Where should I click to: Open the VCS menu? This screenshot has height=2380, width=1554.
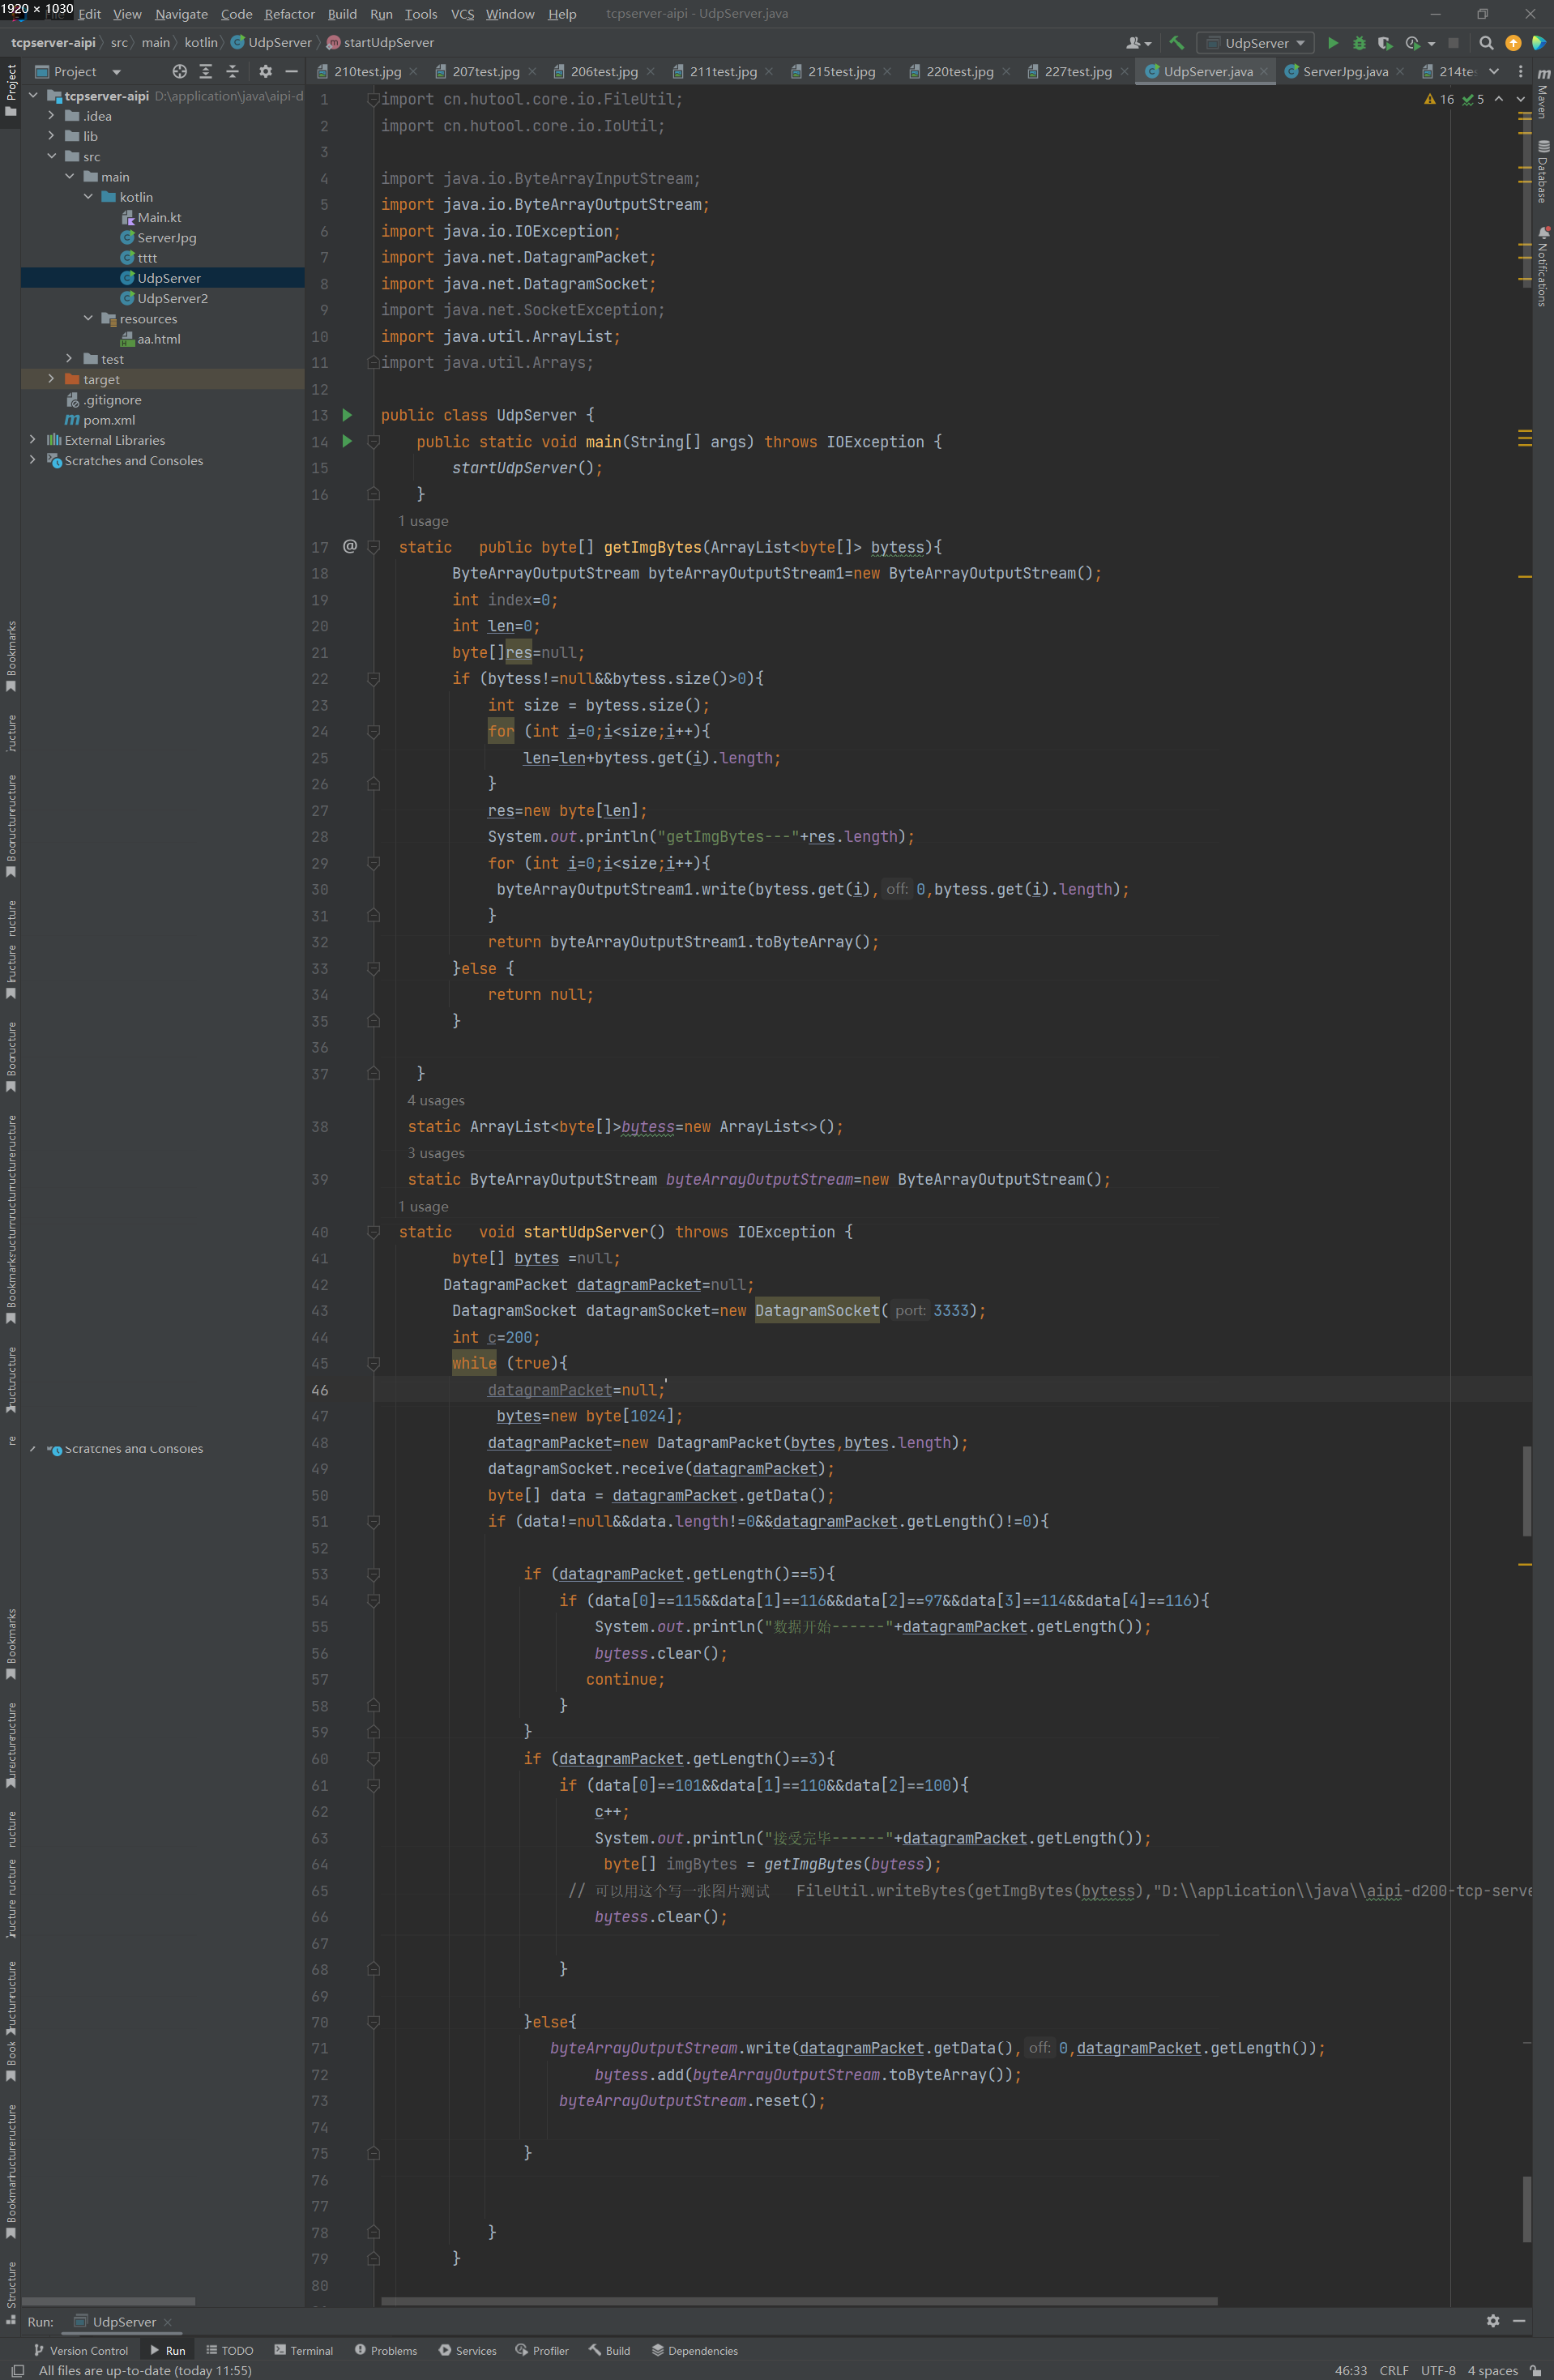462,14
